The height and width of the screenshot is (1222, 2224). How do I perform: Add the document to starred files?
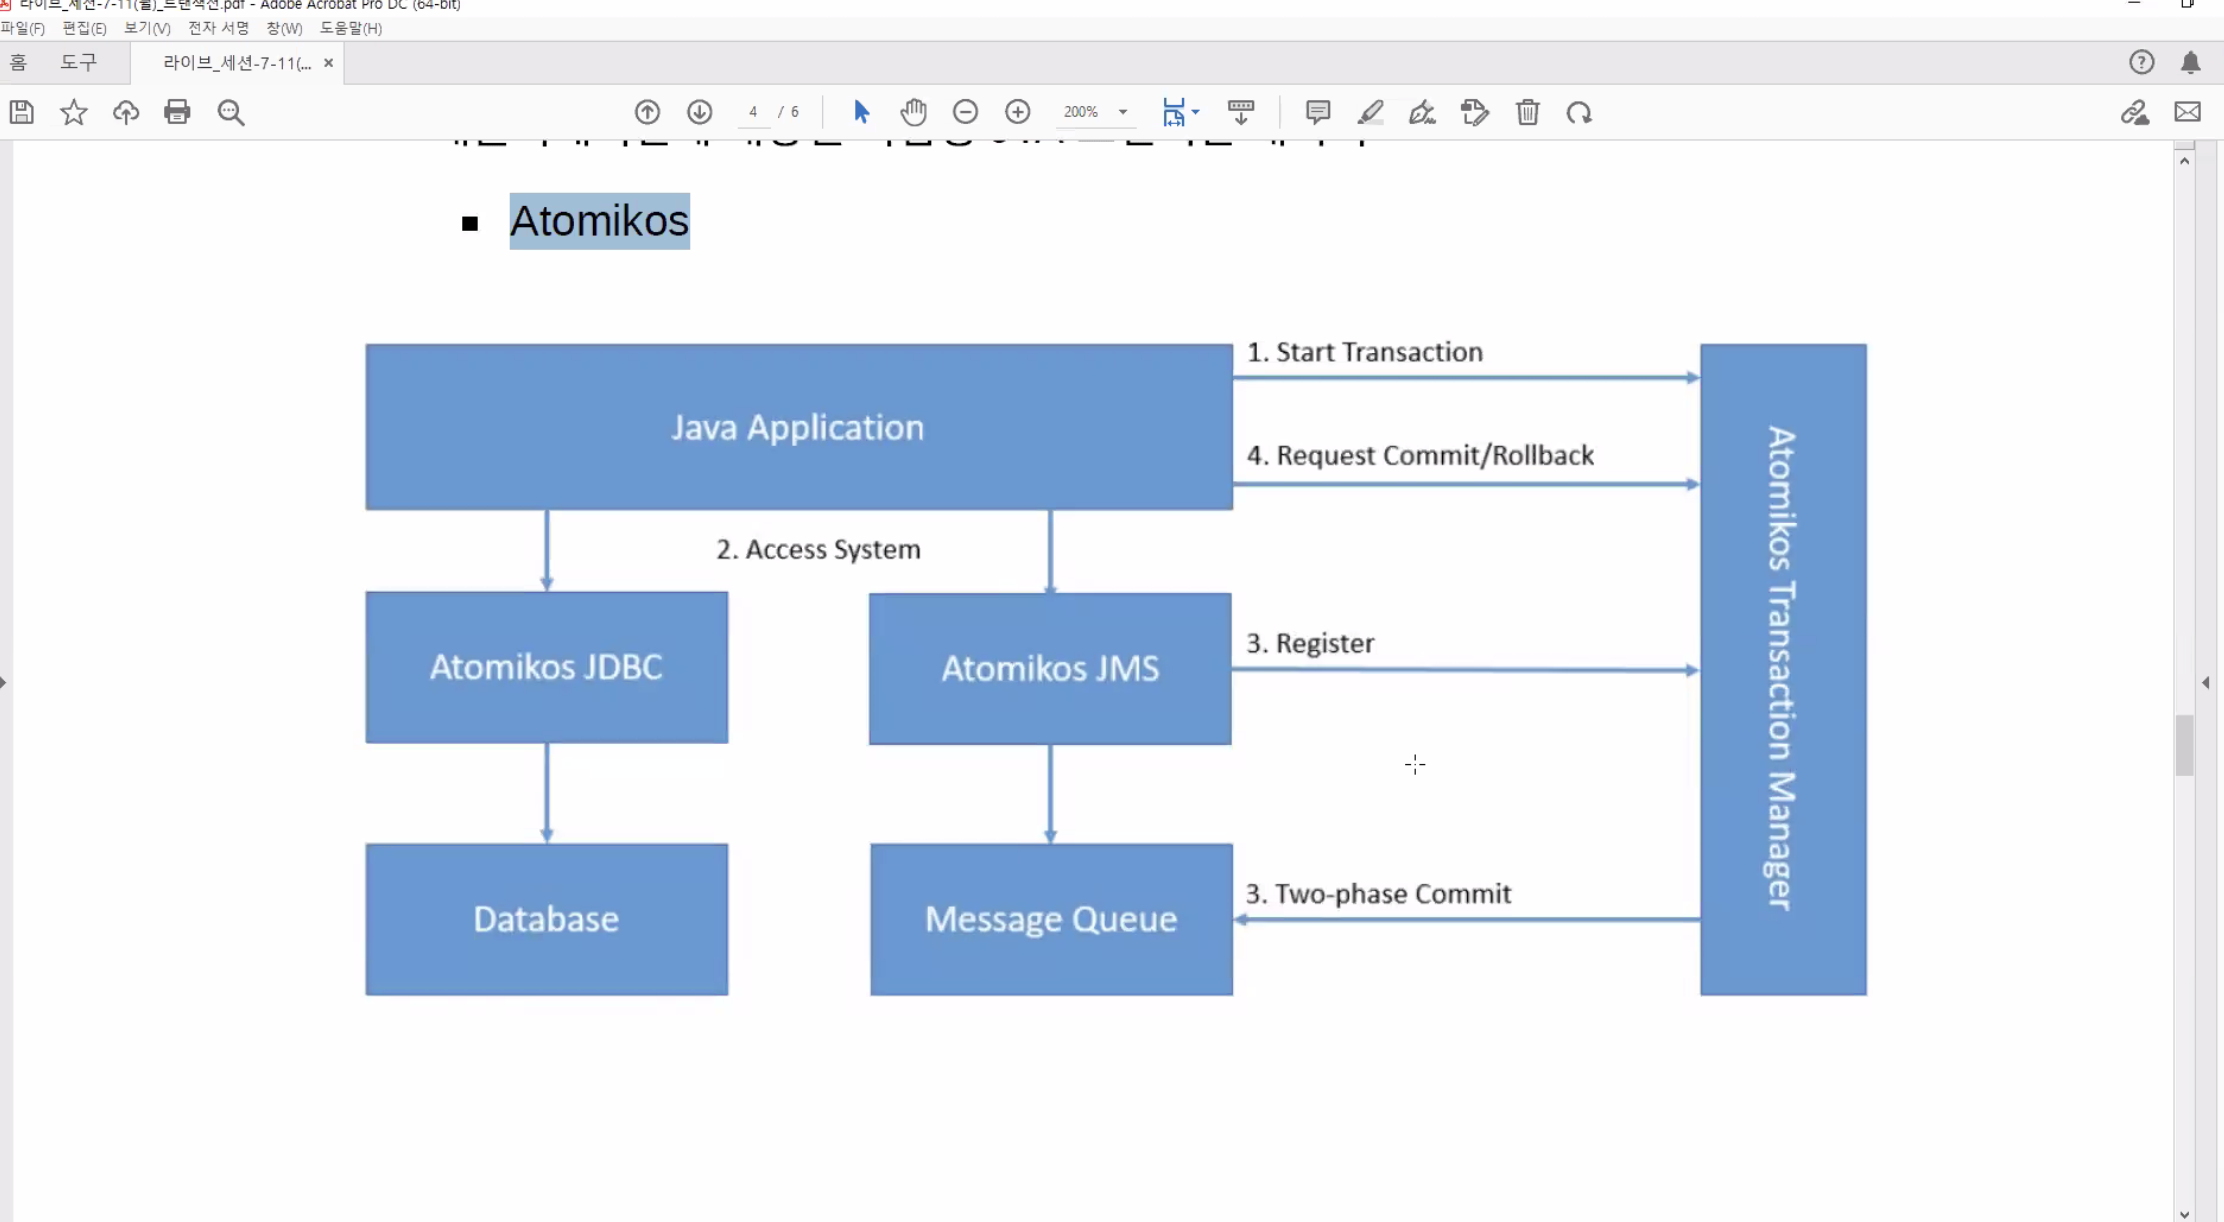click(x=74, y=112)
